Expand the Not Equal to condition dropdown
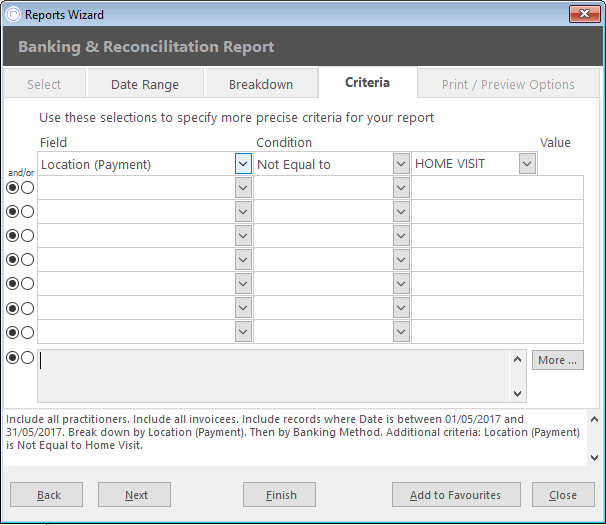 [401, 164]
